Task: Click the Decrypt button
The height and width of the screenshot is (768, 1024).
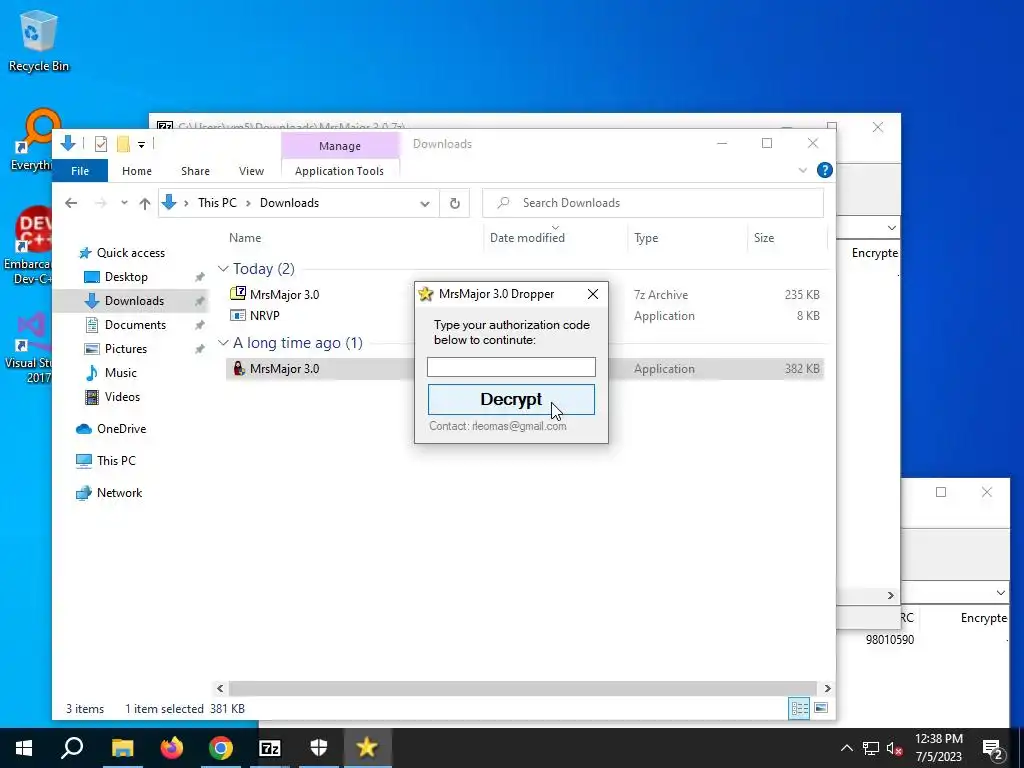Action: tap(511, 400)
